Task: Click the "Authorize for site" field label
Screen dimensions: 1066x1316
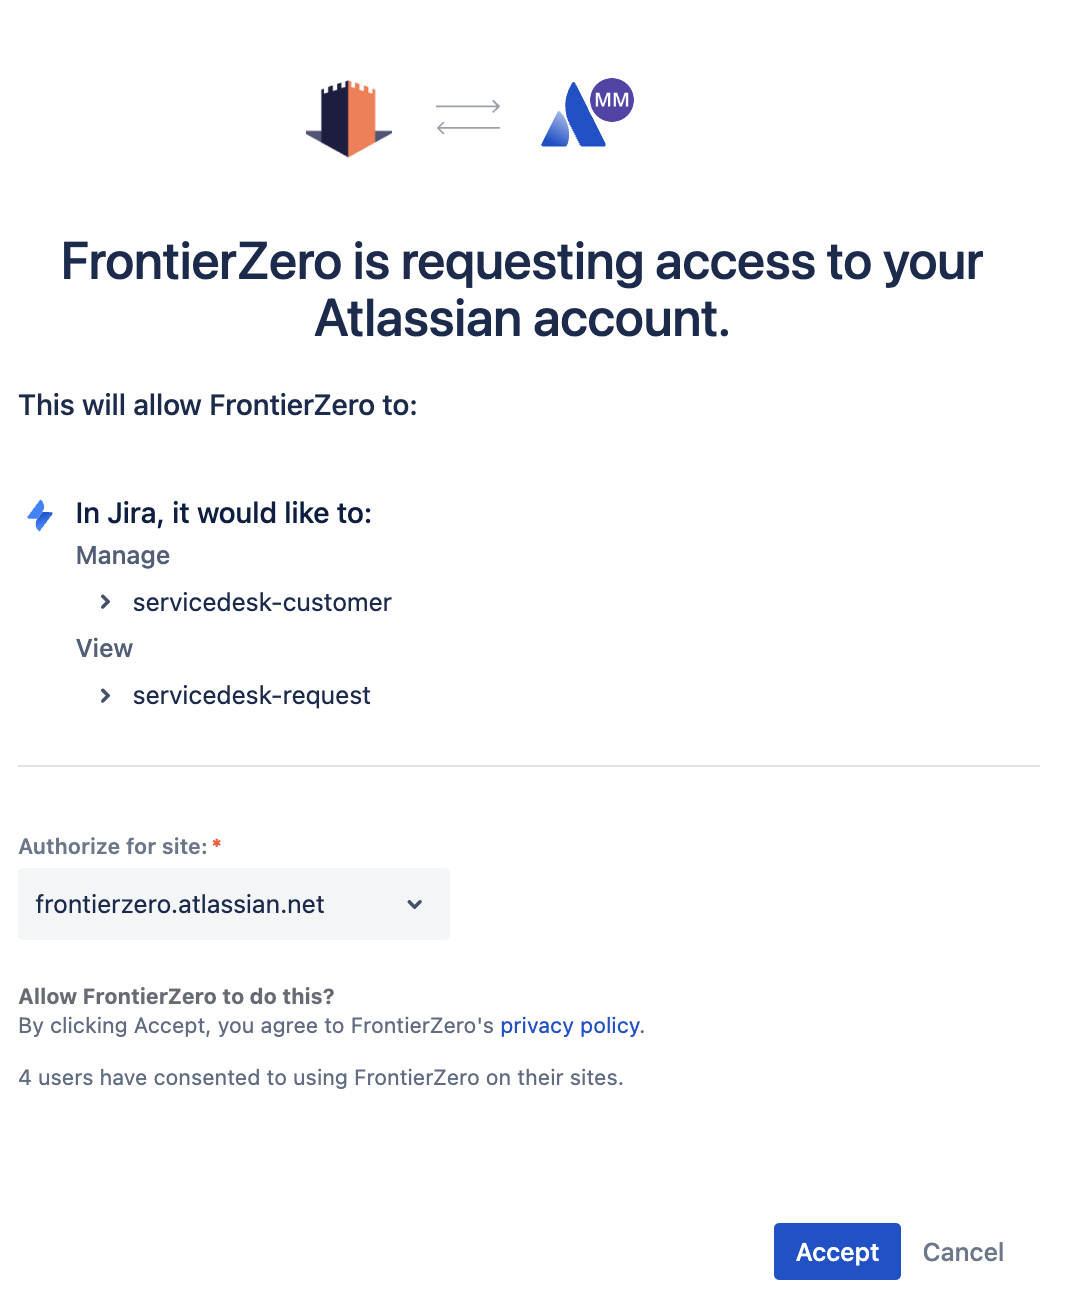Action: [x=112, y=846]
